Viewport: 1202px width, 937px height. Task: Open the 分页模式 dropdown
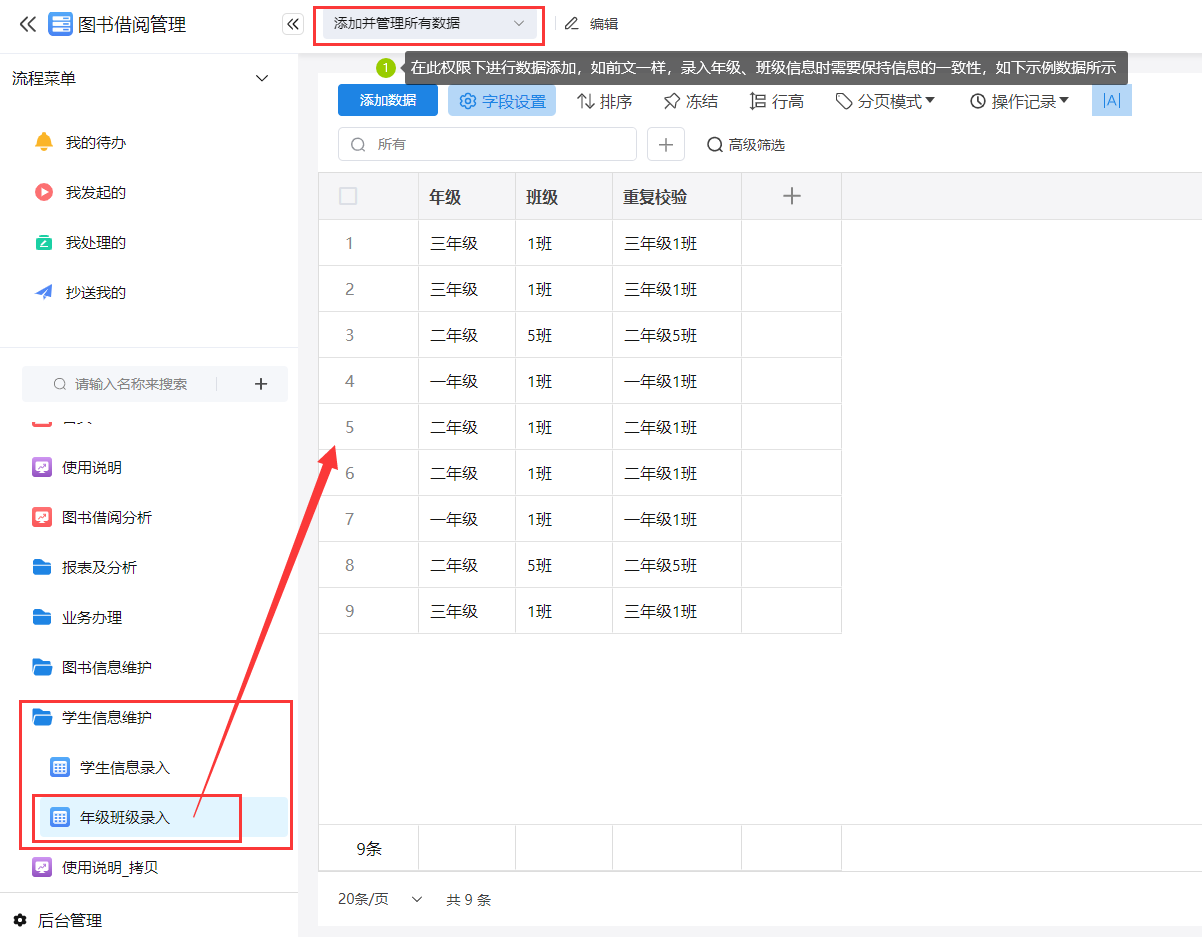click(x=885, y=101)
